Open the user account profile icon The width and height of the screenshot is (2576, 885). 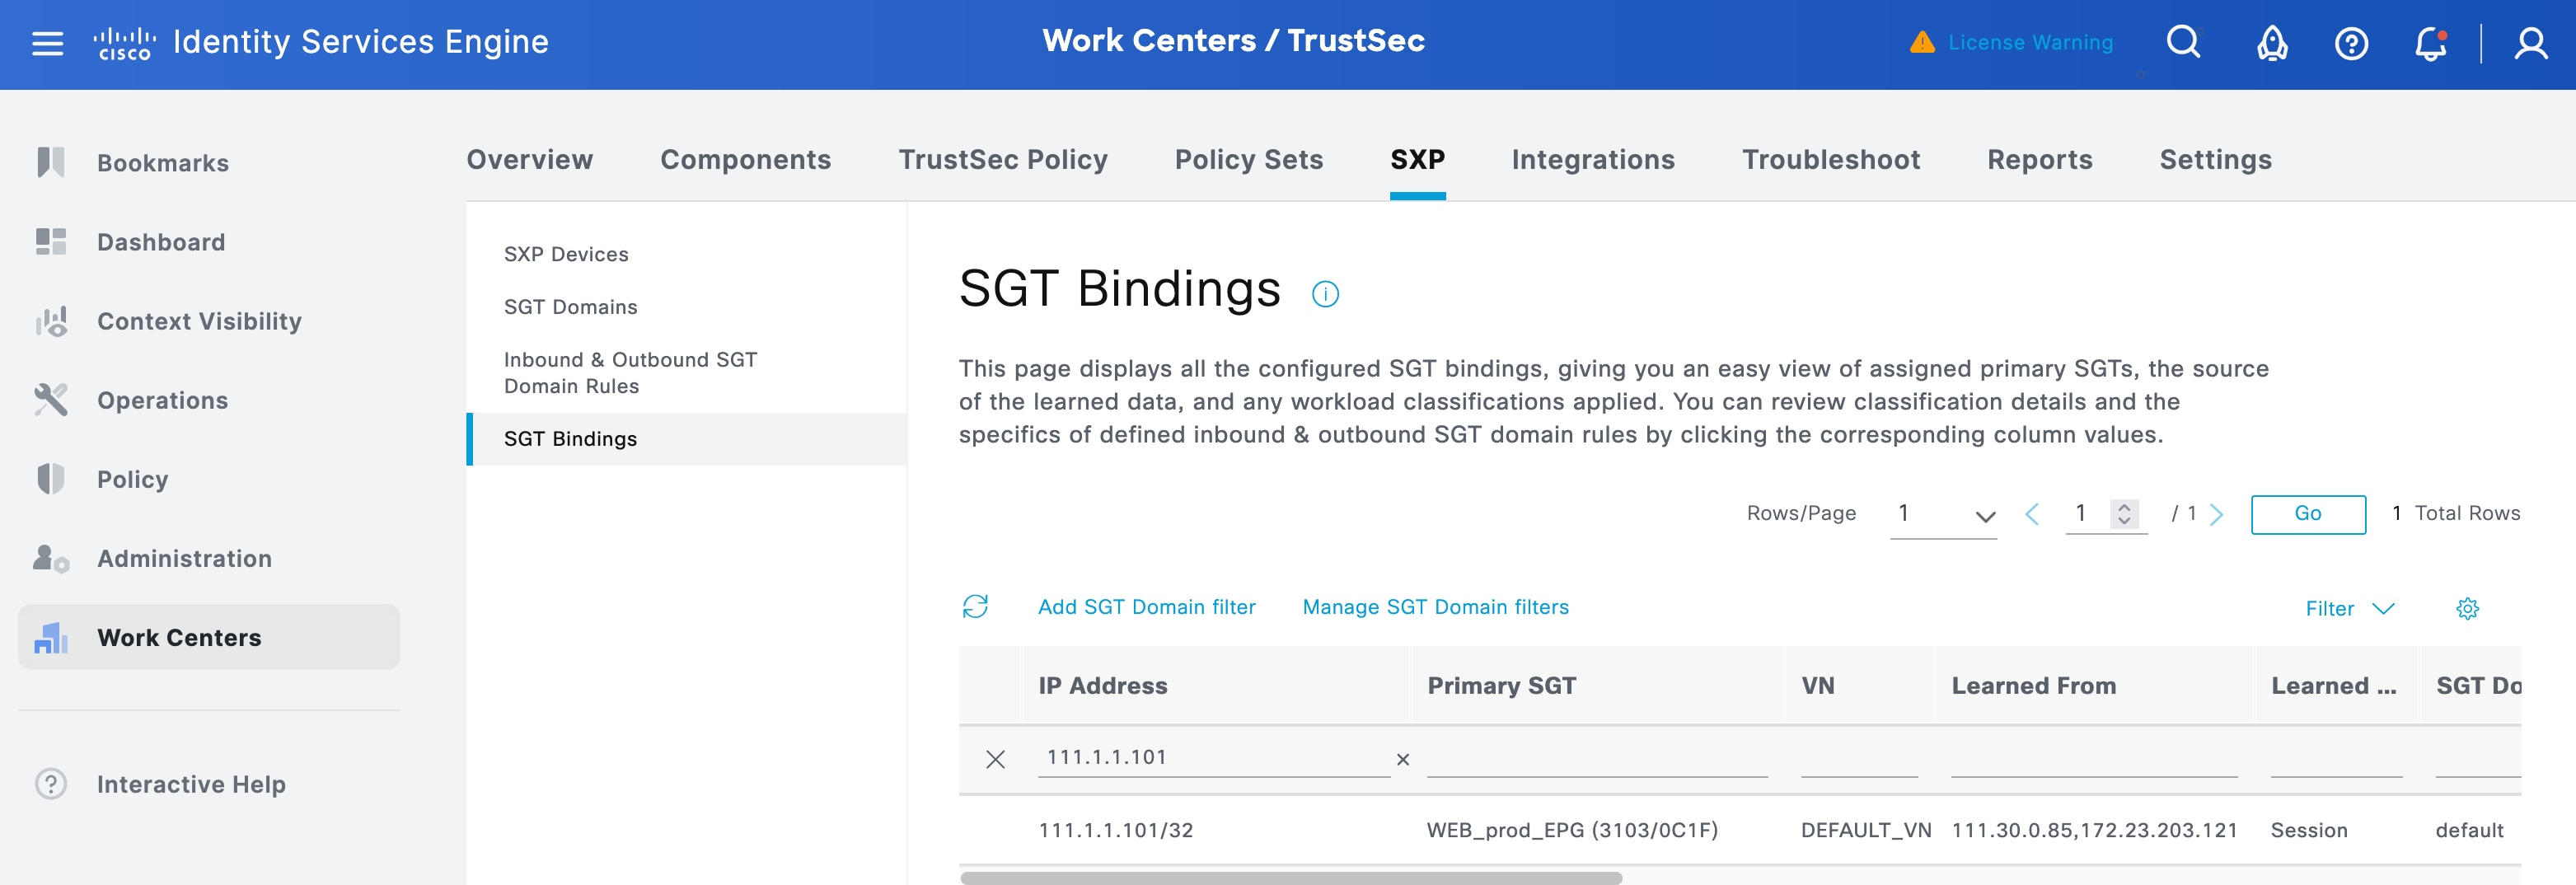click(x=2530, y=44)
